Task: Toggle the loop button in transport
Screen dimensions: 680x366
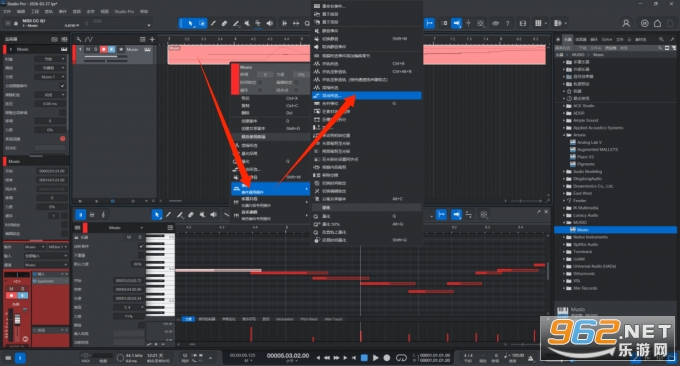Action: (x=402, y=358)
